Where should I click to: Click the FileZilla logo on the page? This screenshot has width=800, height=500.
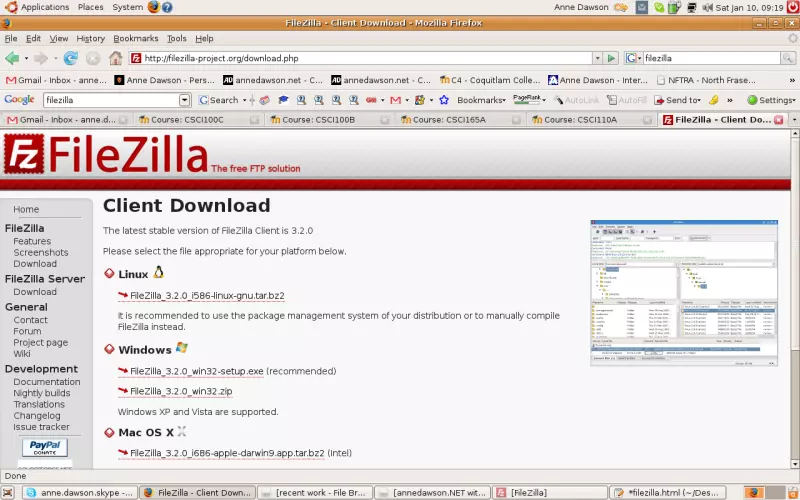pos(106,154)
